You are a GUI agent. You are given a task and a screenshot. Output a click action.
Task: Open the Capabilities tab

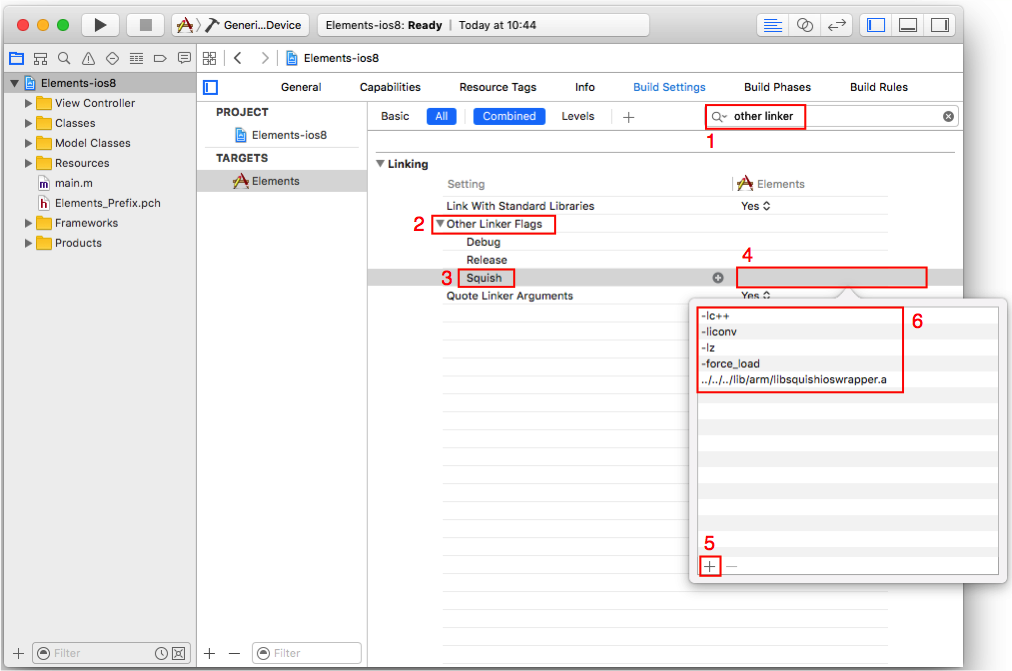pyautogui.click(x=389, y=87)
